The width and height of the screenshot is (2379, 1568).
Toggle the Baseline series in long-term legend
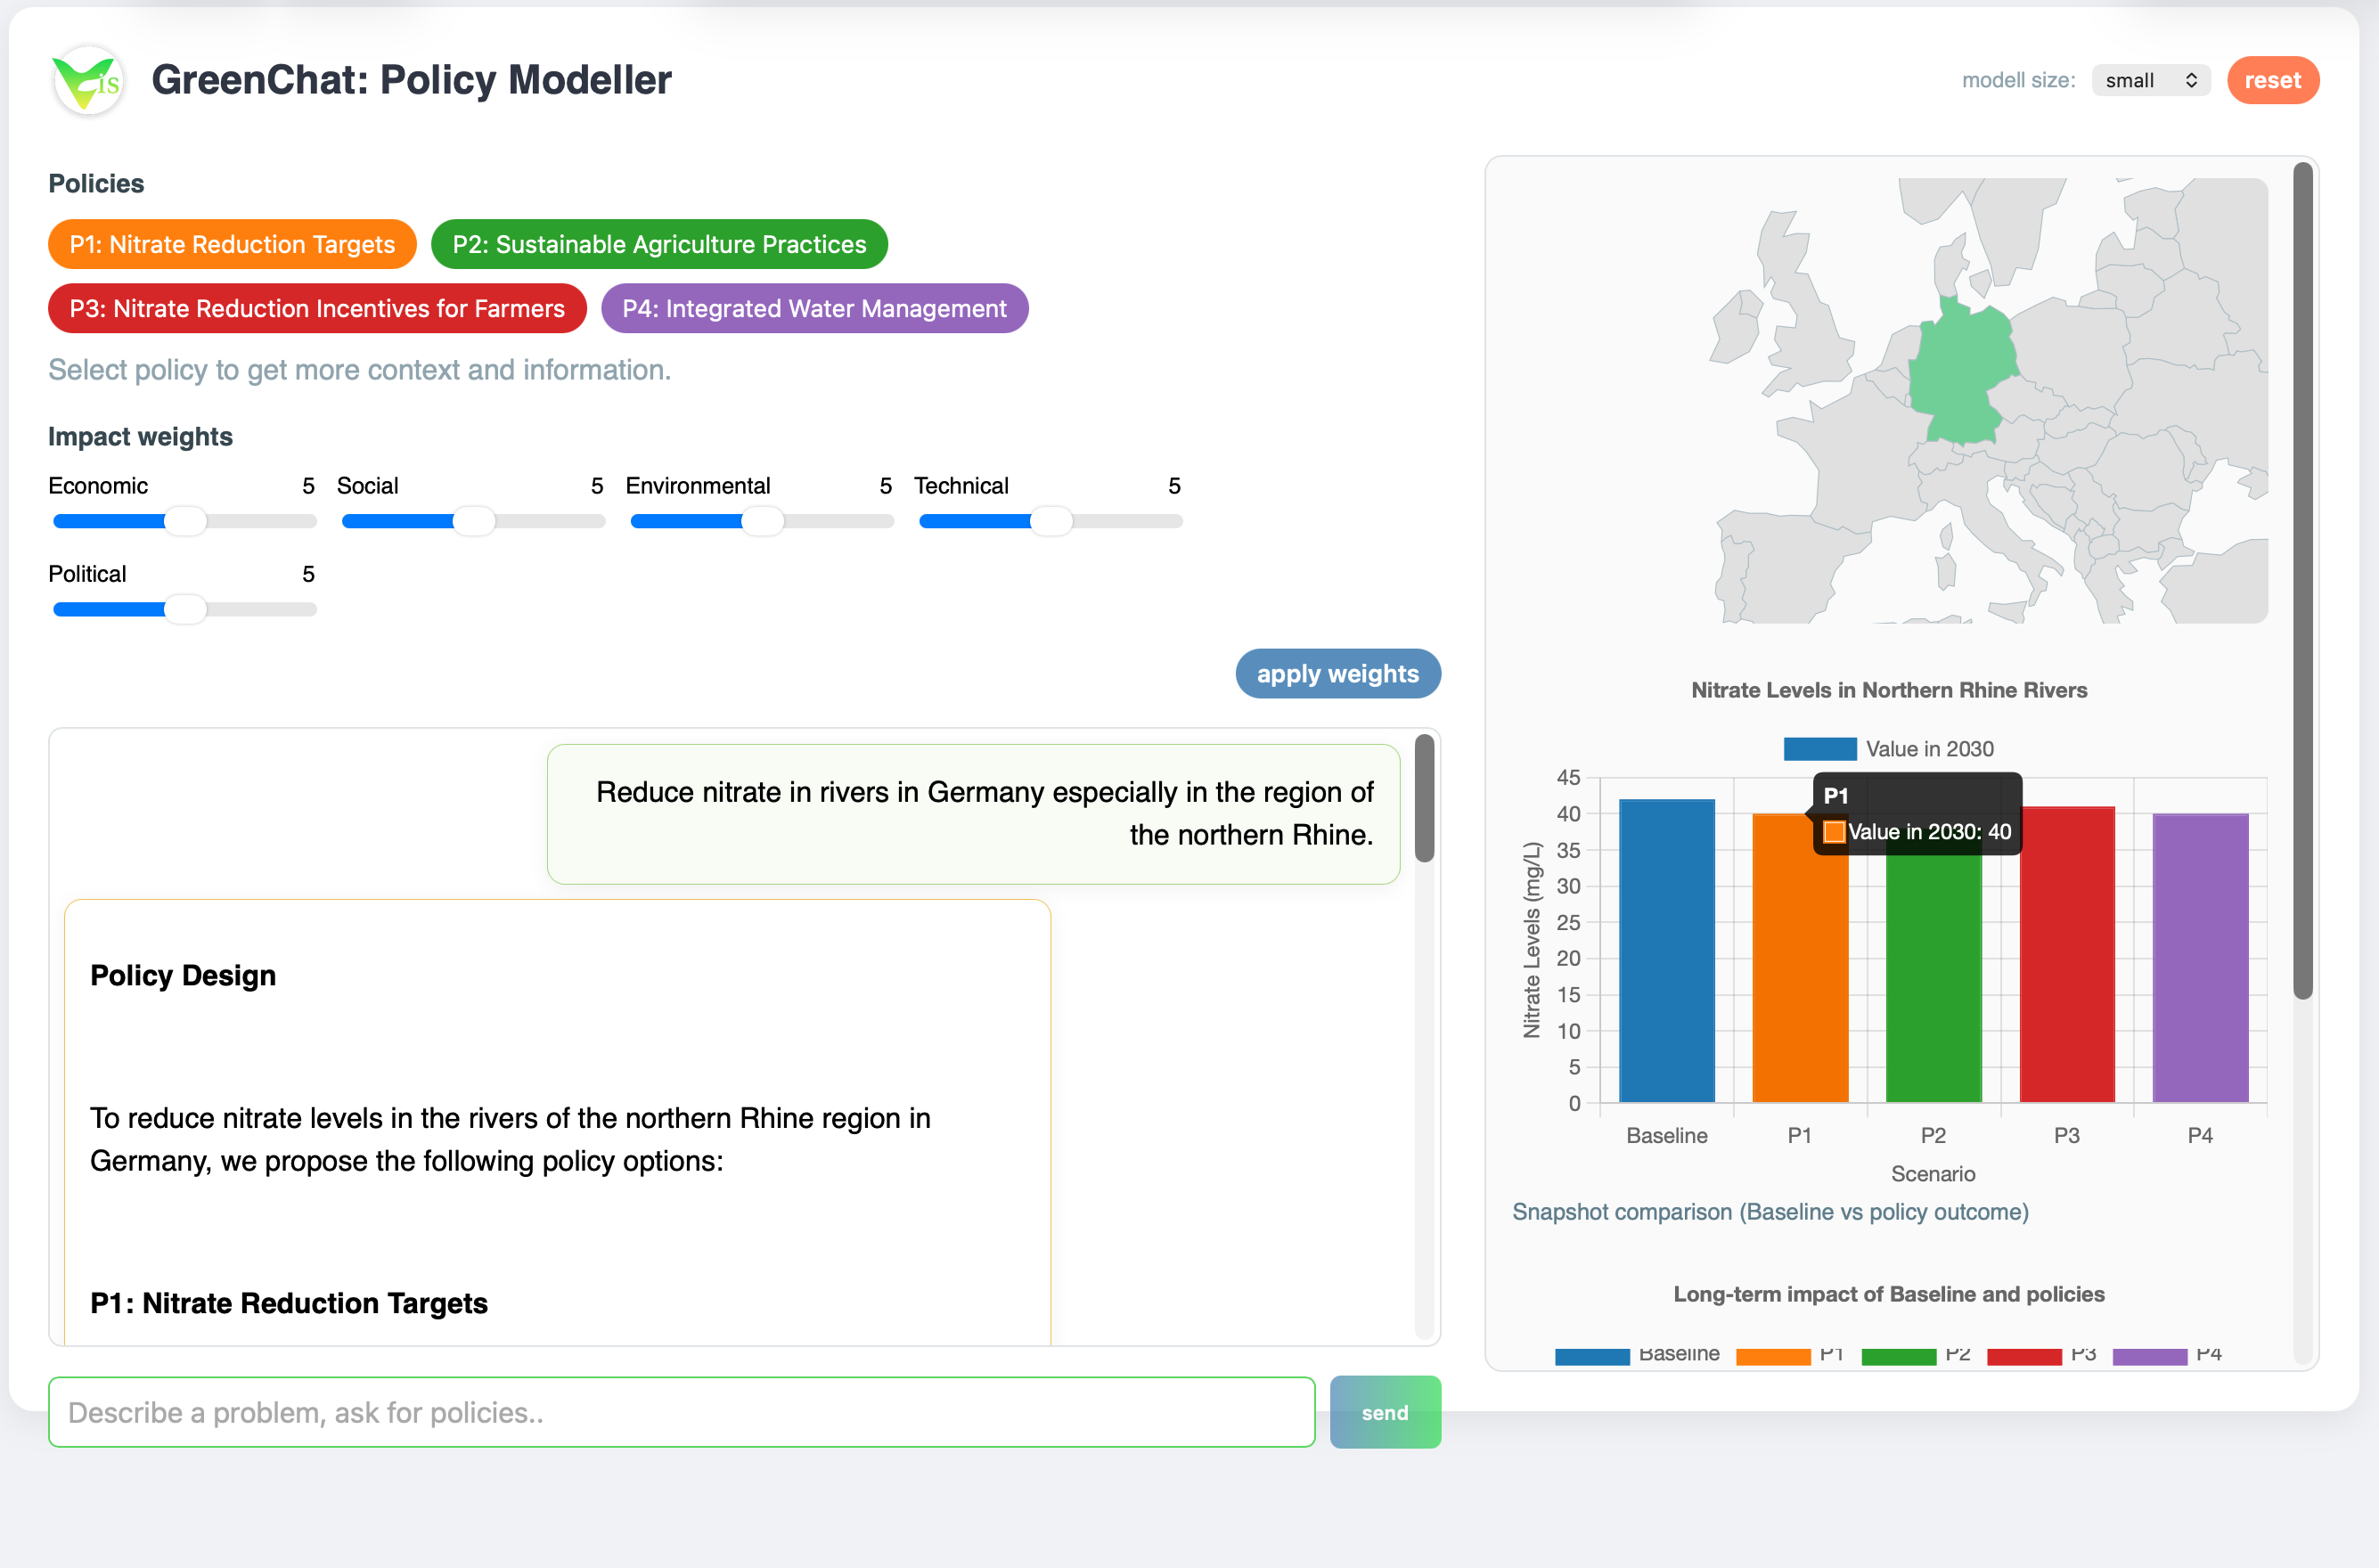click(1640, 1353)
